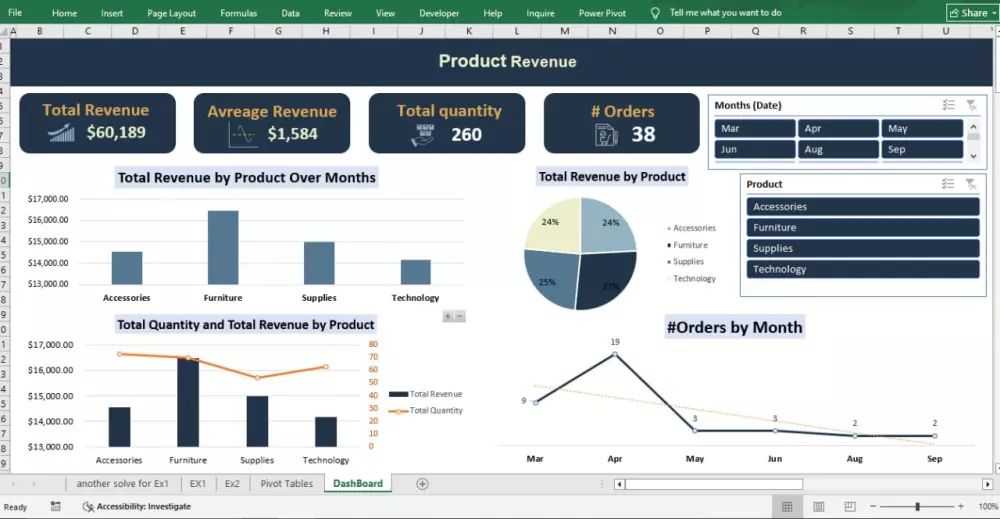The width and height of the screenshot is (1000, 519).
Task: Click the Total Revenue chart icon
Action: tap(61, 133)
